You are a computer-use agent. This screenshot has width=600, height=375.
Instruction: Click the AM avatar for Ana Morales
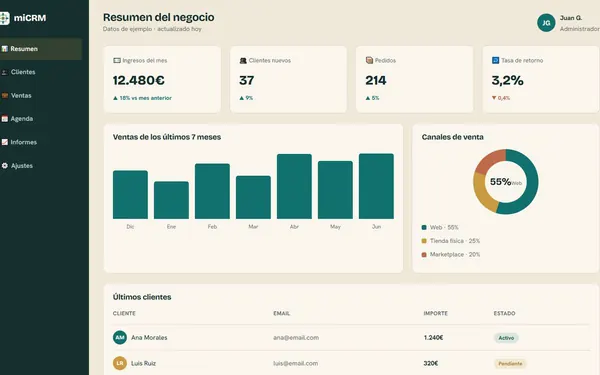point(120,338)
